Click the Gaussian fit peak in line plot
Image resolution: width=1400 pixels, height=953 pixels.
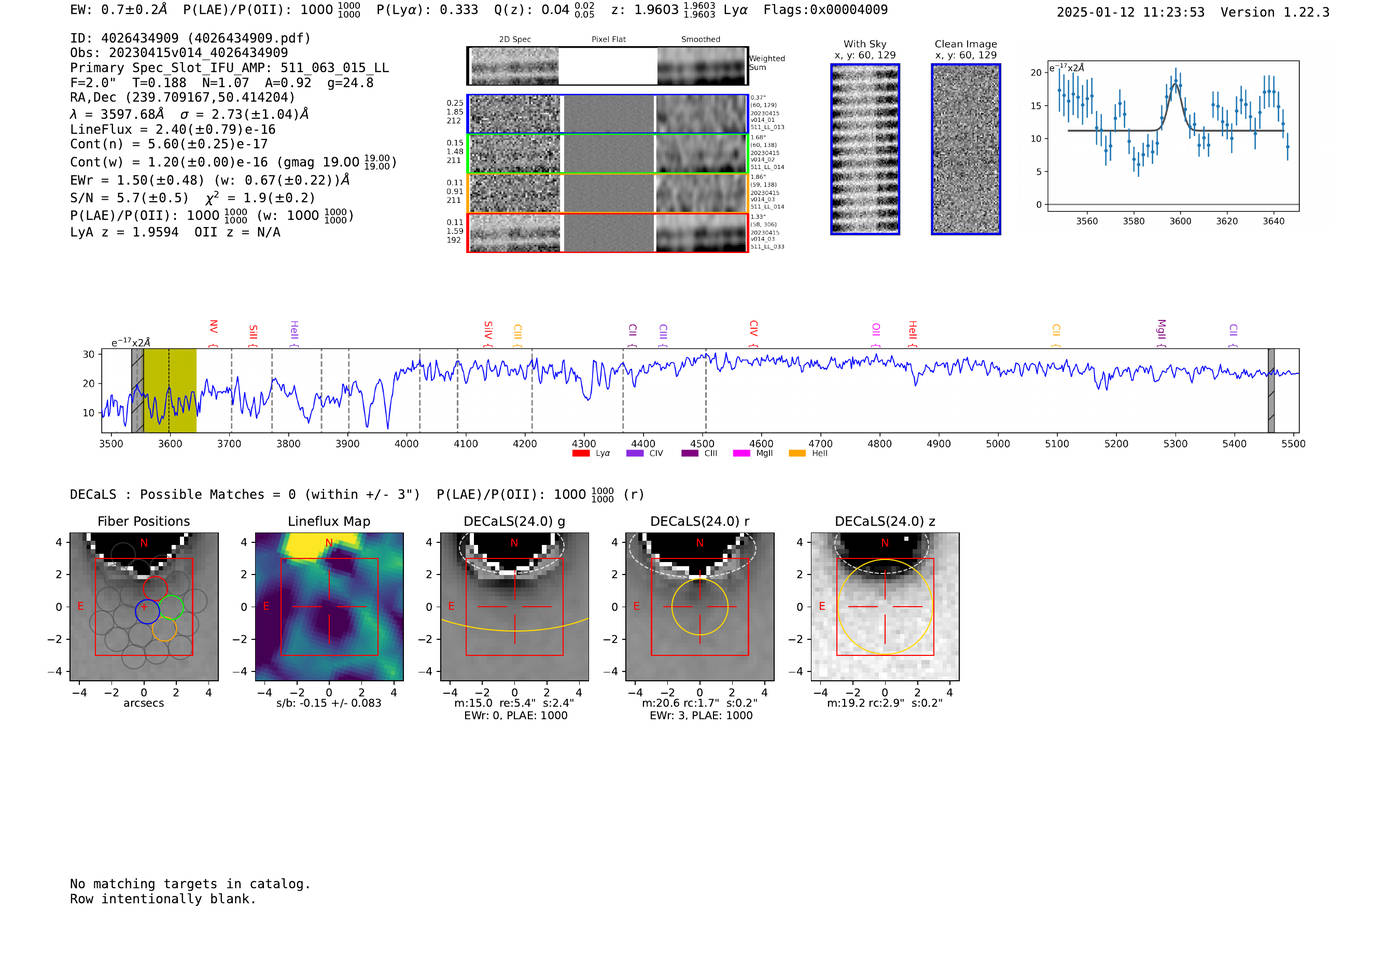coord(1176,87)
